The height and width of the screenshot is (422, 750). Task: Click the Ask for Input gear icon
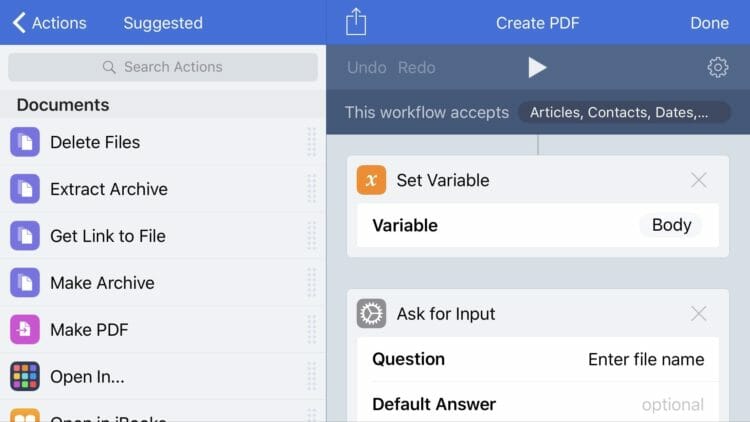(371, 314)
